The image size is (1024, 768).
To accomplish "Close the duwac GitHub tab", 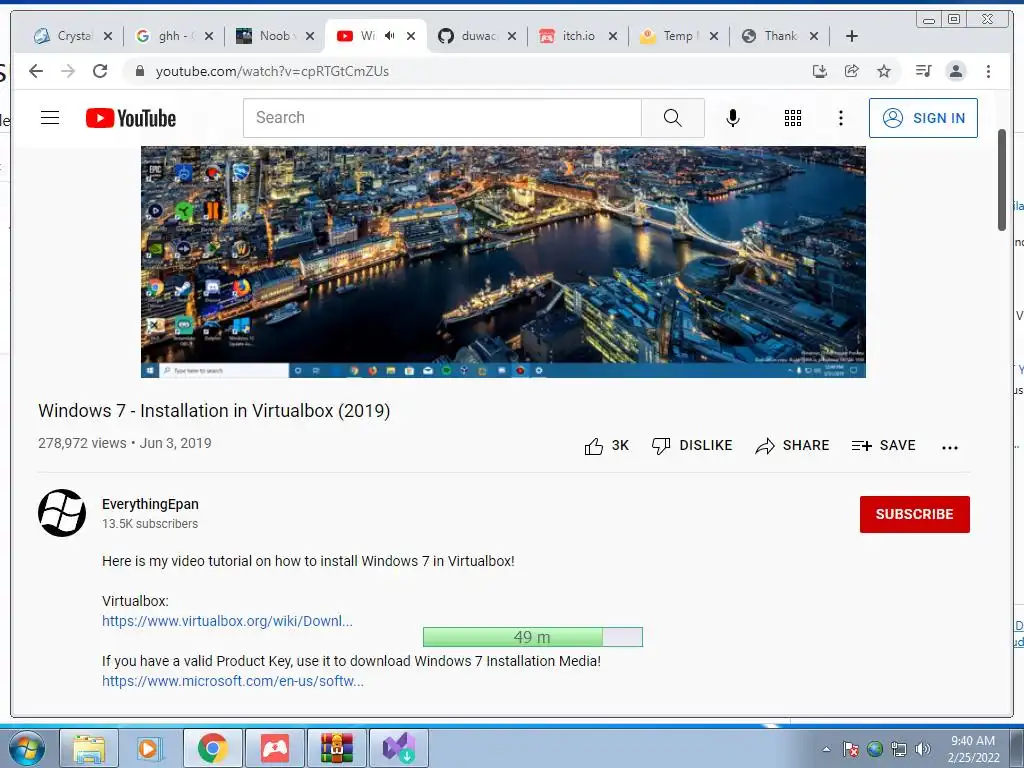I will (512, 36).
